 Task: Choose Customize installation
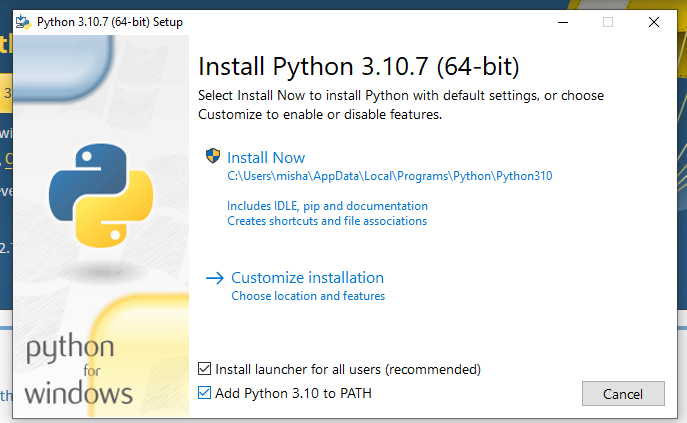307,277
